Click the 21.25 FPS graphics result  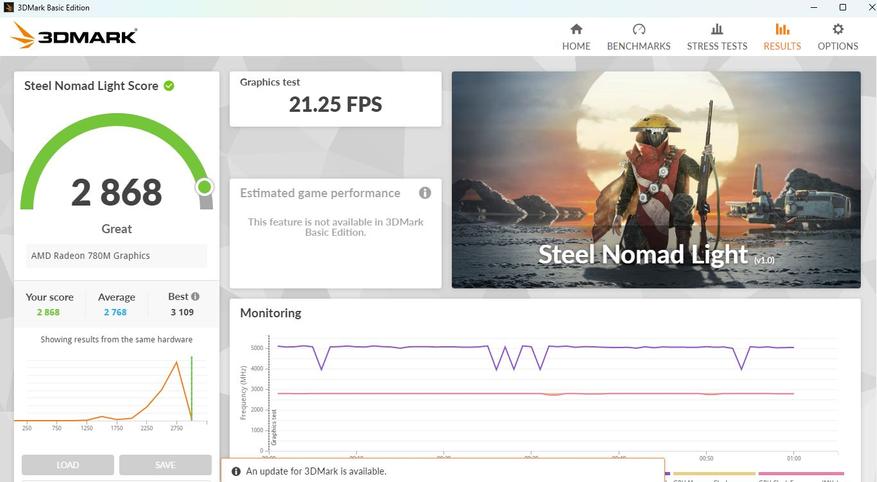[336, 105]
